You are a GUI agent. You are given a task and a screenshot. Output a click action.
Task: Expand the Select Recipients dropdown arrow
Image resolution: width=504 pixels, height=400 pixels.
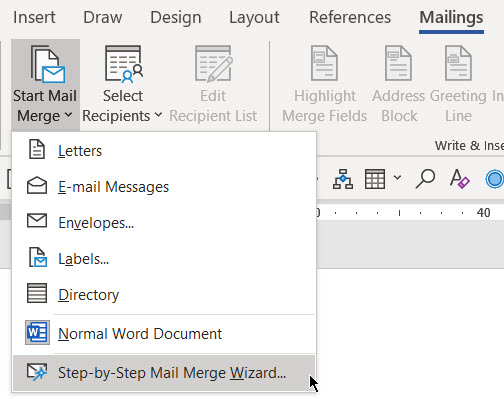click(159, 115)
